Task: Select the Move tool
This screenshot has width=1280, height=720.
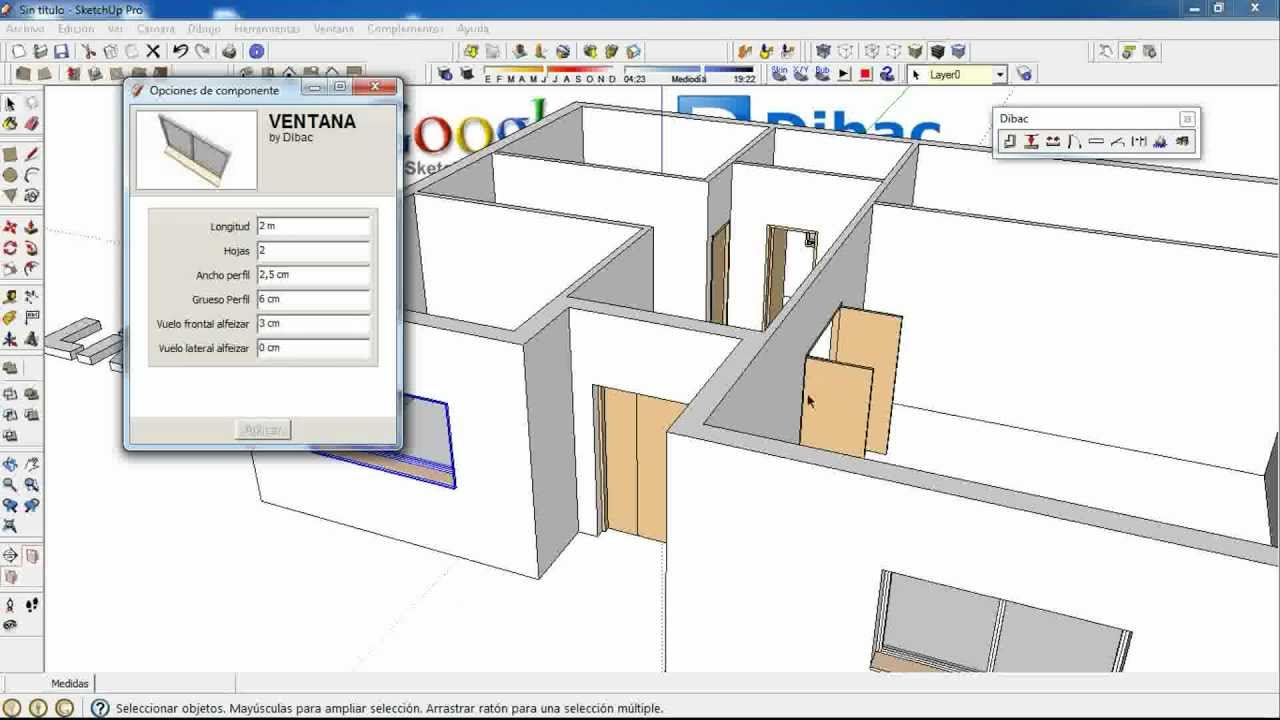Action: (x=10, y=227)
